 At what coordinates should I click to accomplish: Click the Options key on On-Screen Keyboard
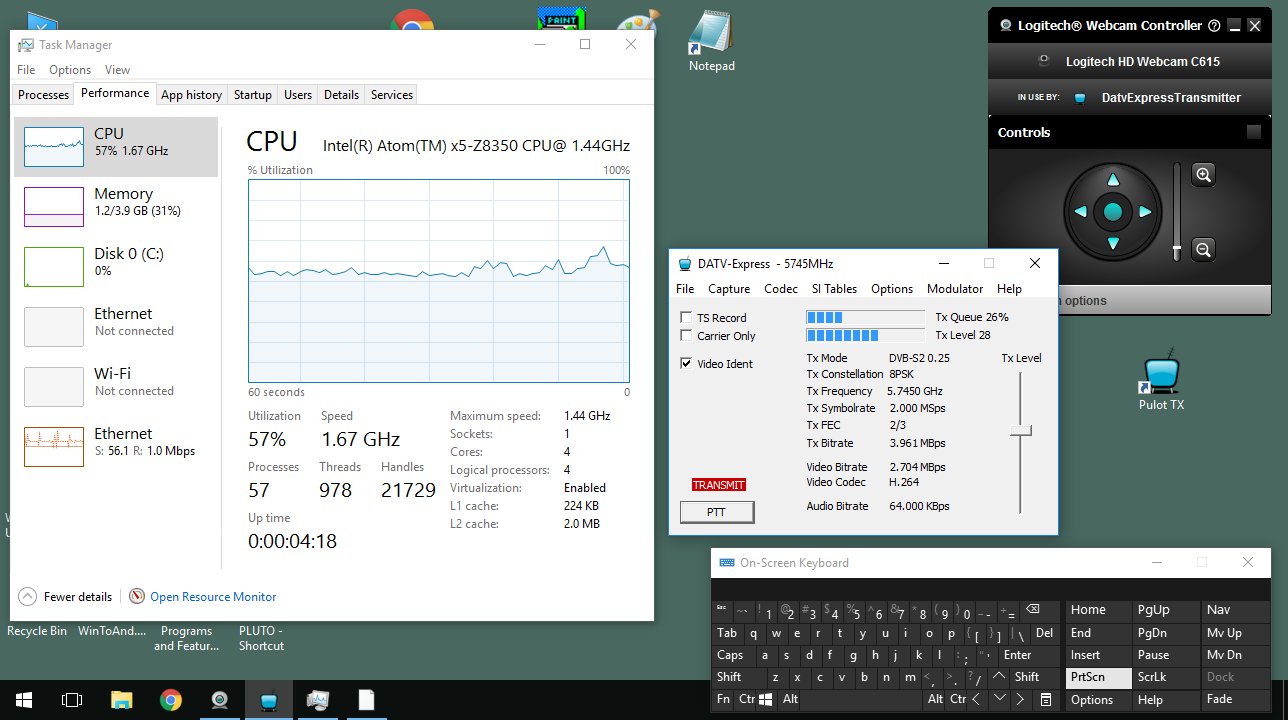point(1098,699)
